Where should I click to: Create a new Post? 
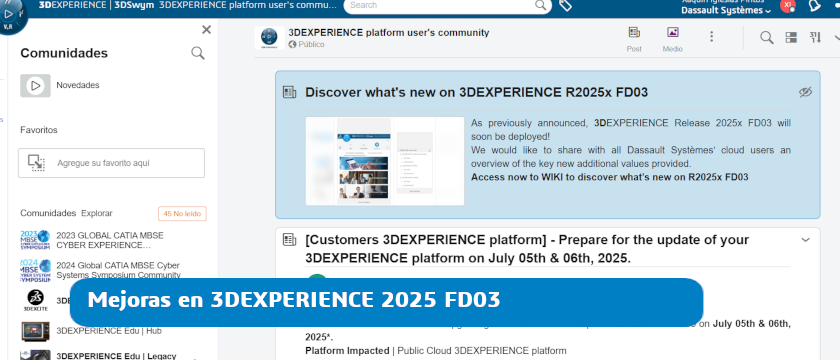point(634,39)
